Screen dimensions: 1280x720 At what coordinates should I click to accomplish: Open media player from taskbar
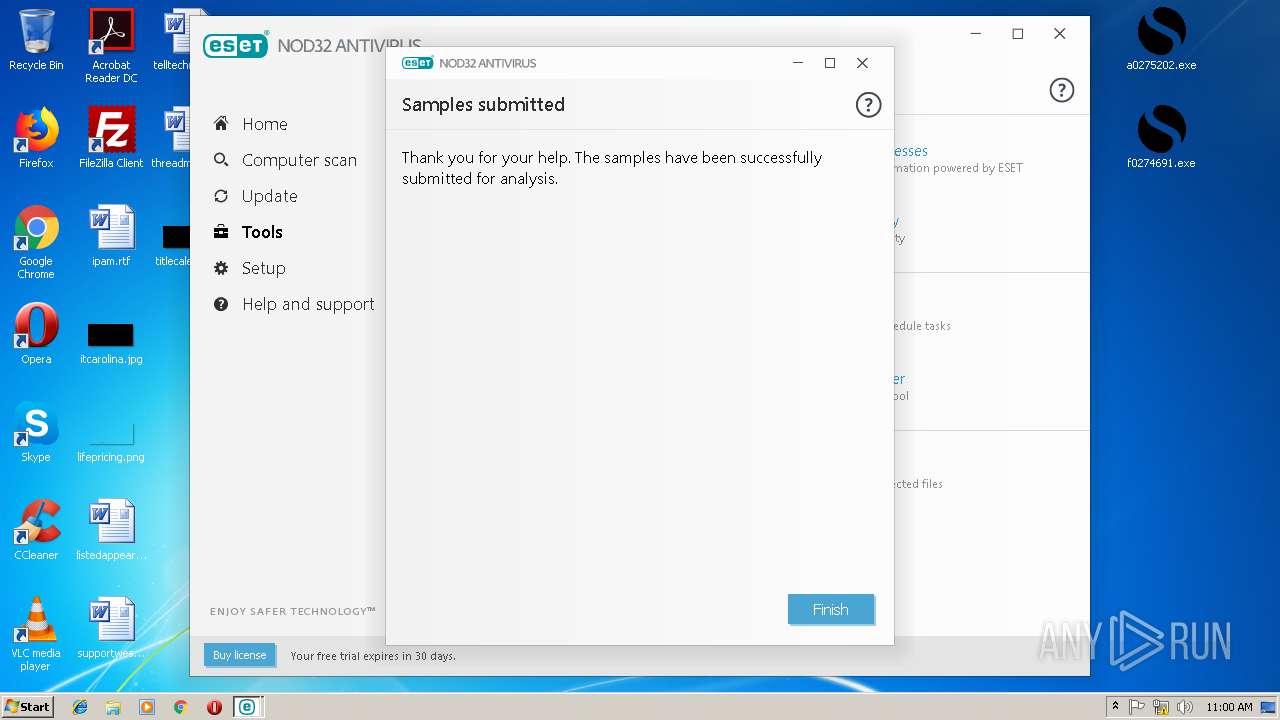[147, 707]
